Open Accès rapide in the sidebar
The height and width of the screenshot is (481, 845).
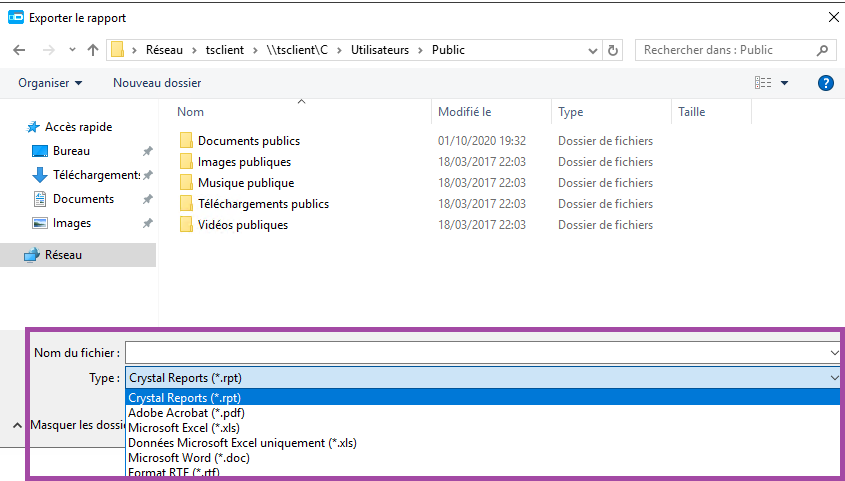[78, 127]
